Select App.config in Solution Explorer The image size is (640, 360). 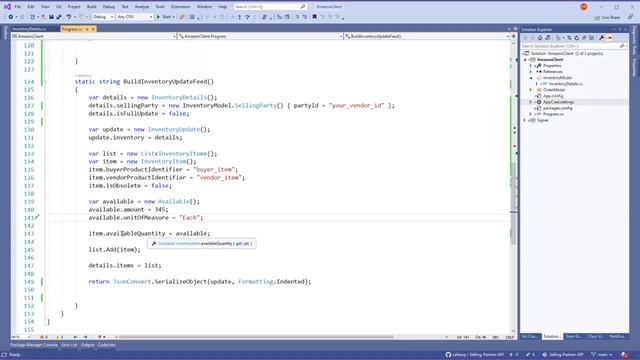pos(553,96)
